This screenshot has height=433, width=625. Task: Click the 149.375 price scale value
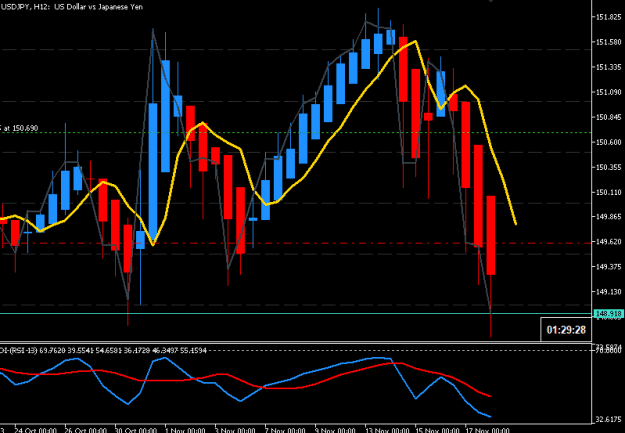coord(609,267)
